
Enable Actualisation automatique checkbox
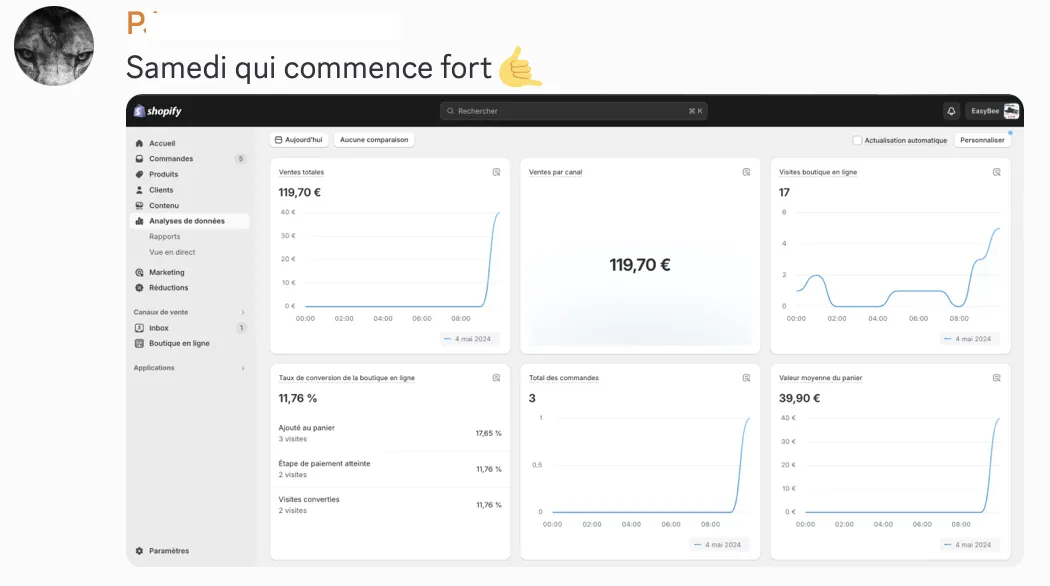[857, 141]
